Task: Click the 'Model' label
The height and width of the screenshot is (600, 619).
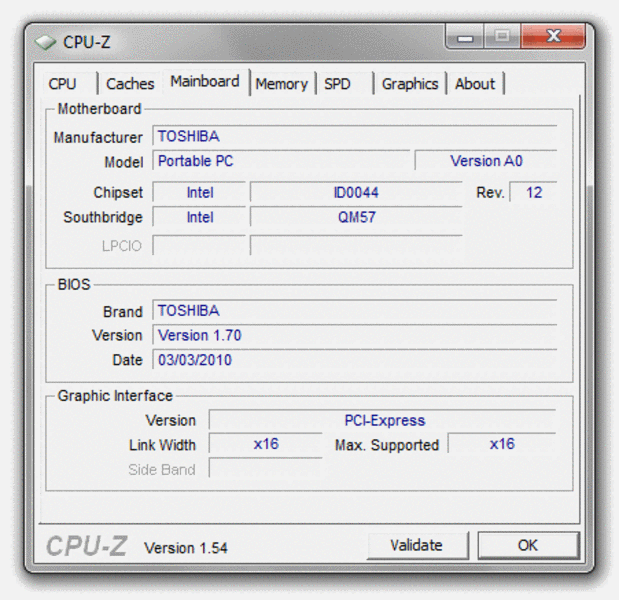Action: 124,162
